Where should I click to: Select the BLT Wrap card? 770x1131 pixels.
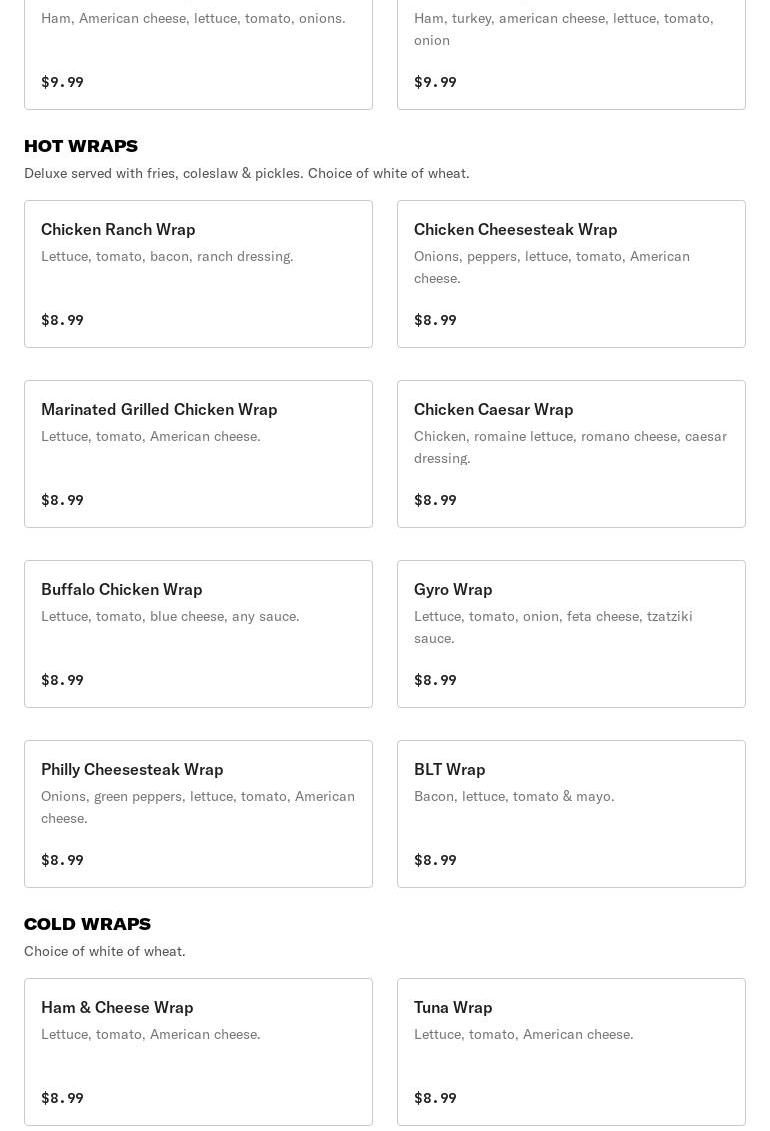(x=571, y=813)
